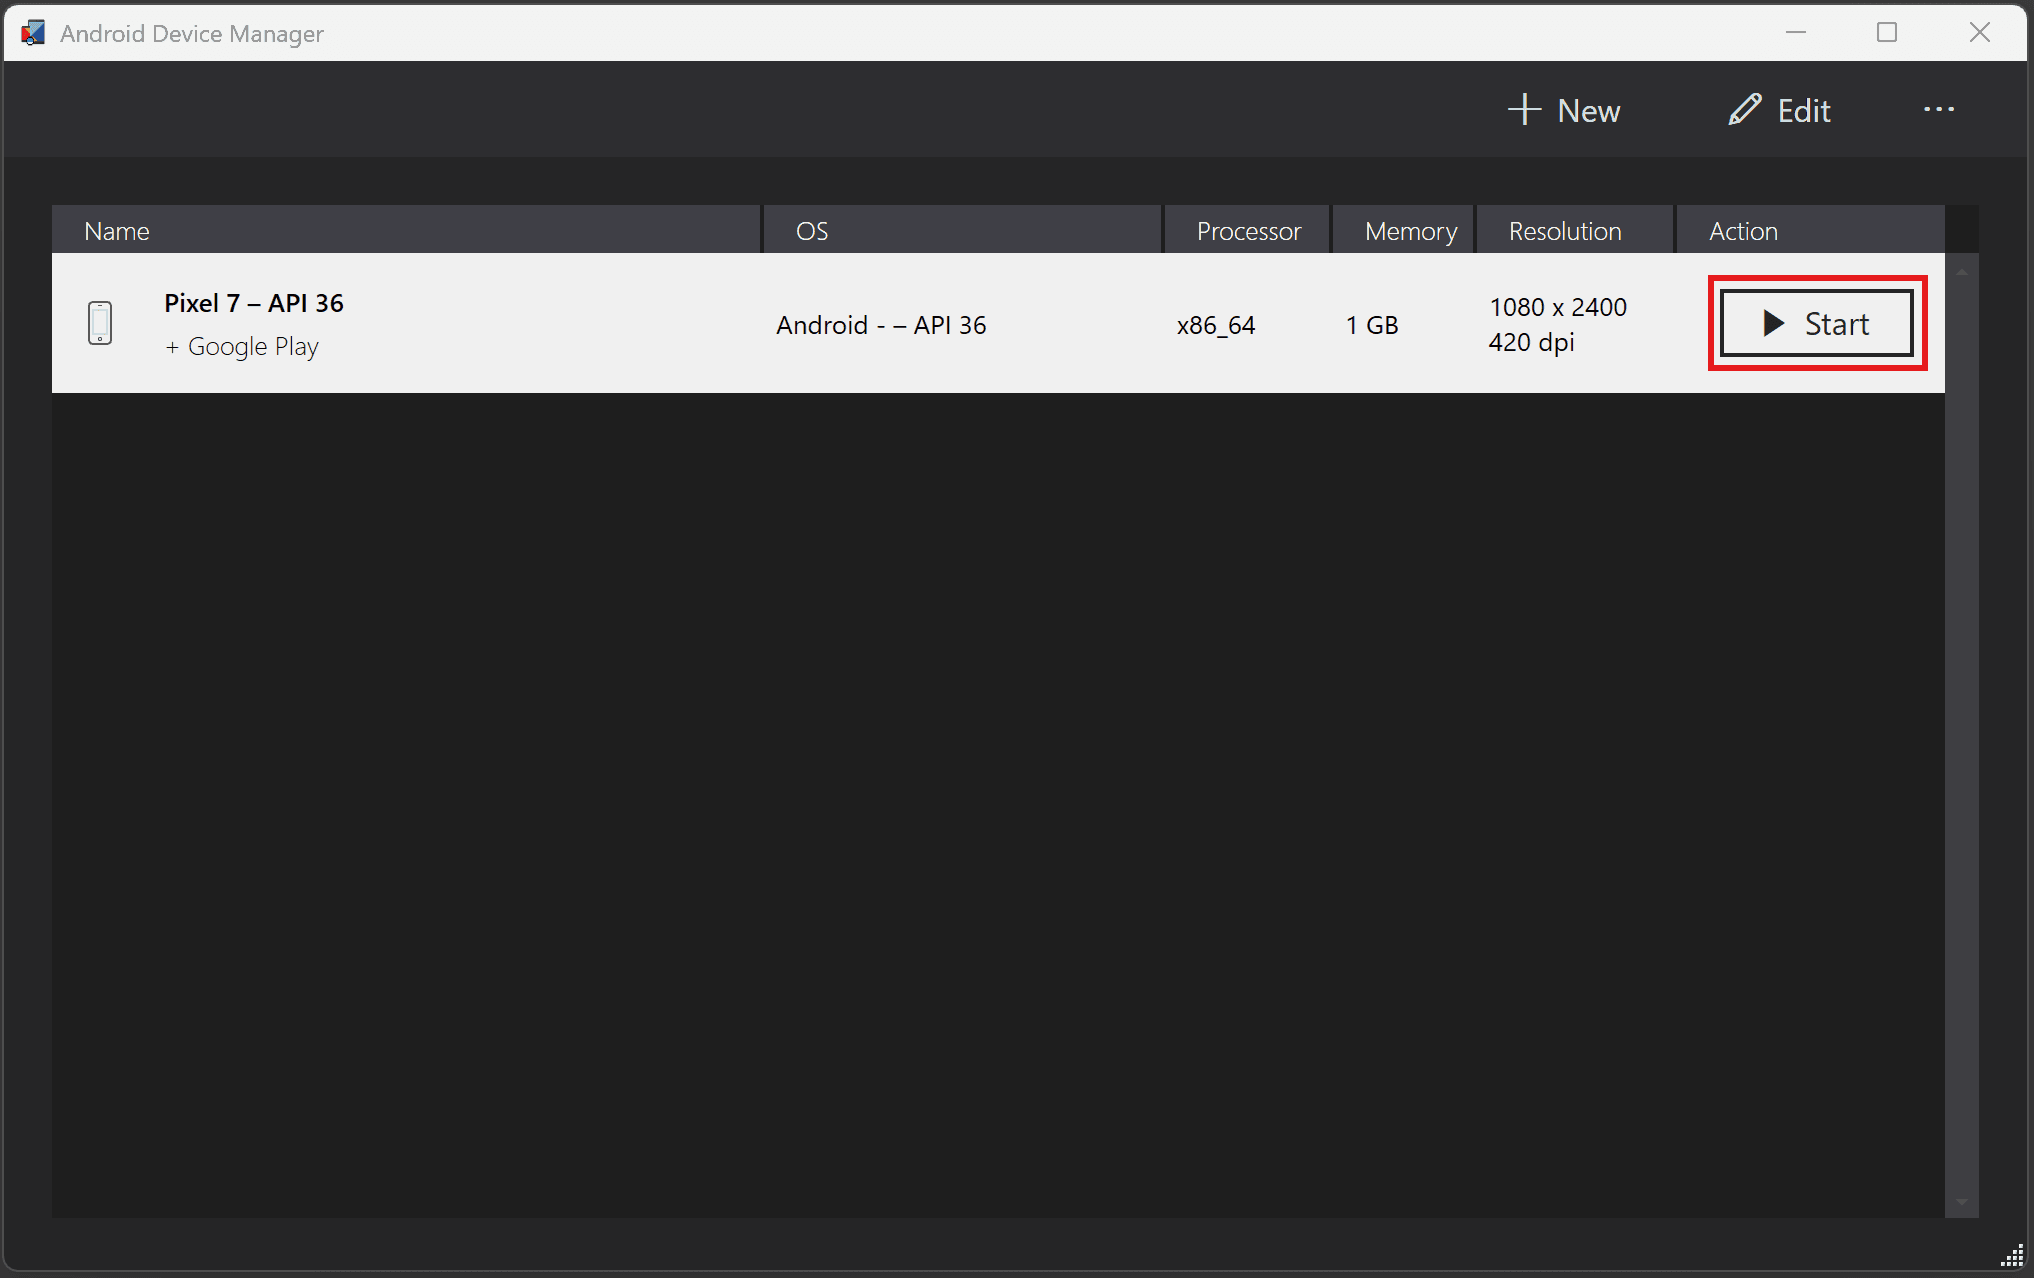This screenshot has width=2034, height=1278.
Task: Click the Action column header
Action: tap(1742, 229)
